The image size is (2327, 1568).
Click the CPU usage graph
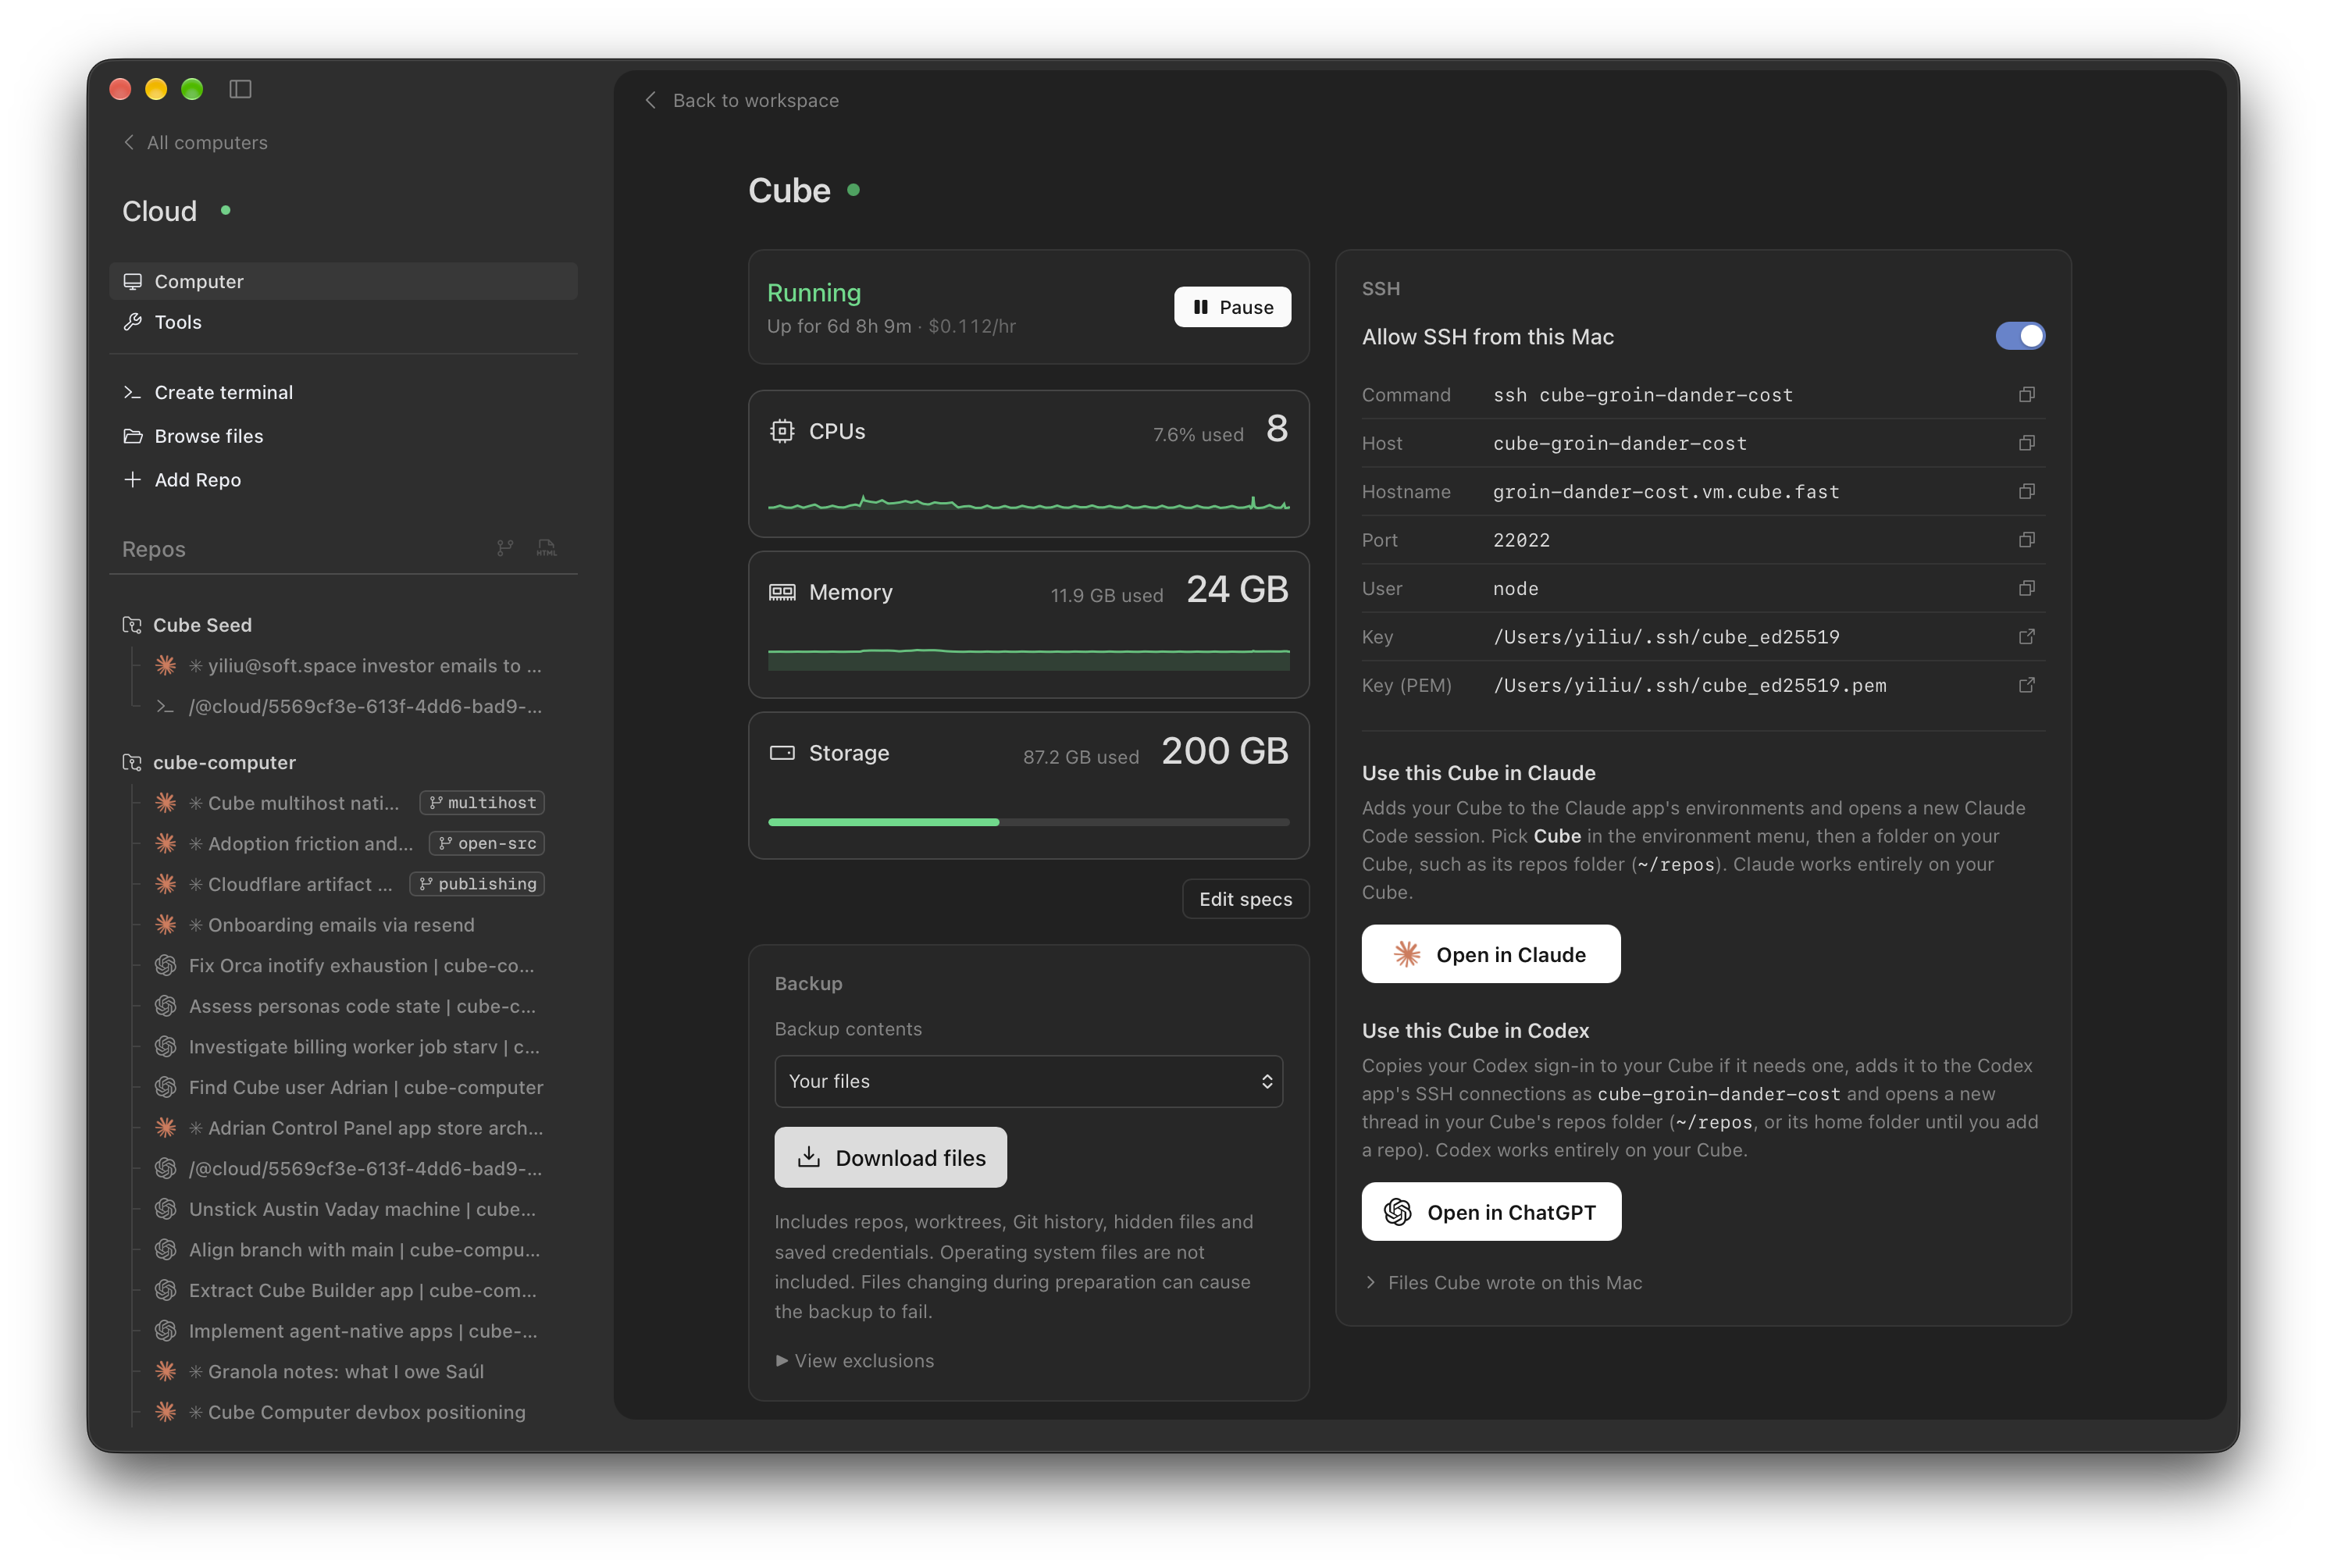click(x=1028, y=501)
